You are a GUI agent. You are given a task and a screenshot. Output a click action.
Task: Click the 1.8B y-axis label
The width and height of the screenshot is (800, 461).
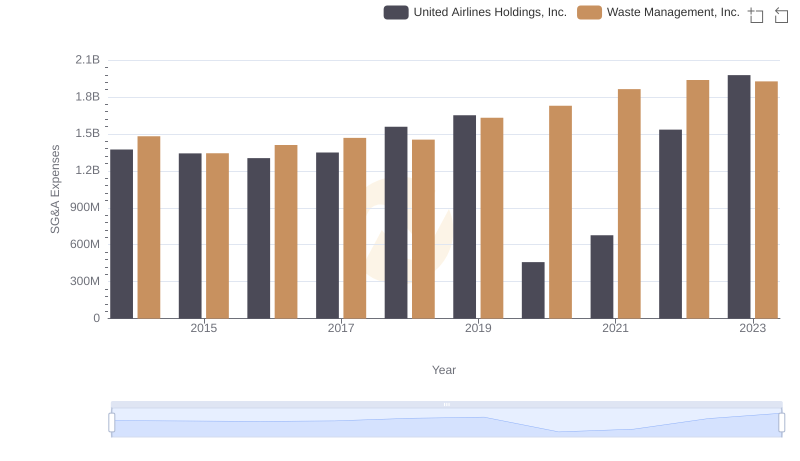(88, 97)
